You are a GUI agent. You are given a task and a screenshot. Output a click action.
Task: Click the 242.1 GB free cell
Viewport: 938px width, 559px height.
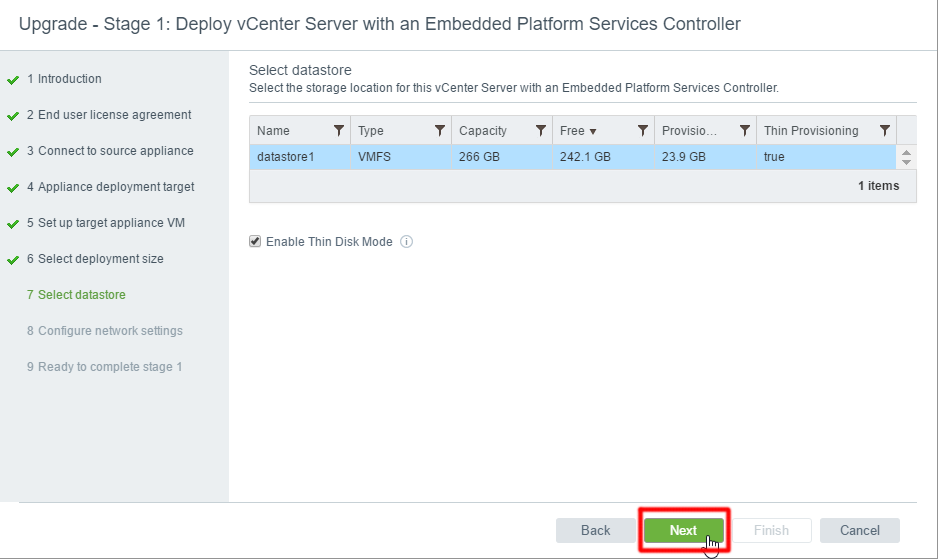604,157
